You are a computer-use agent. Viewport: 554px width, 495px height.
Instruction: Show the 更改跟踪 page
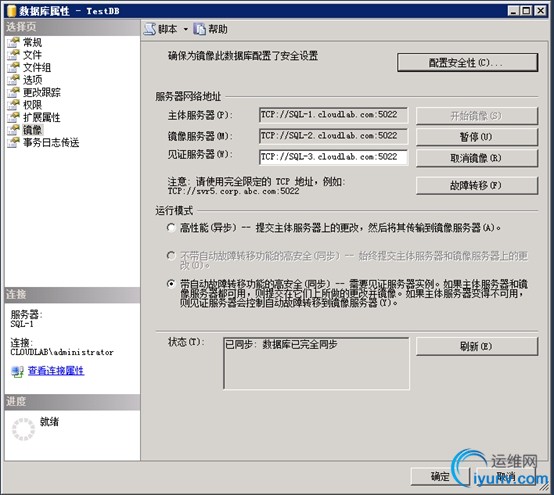coord(42,92)
